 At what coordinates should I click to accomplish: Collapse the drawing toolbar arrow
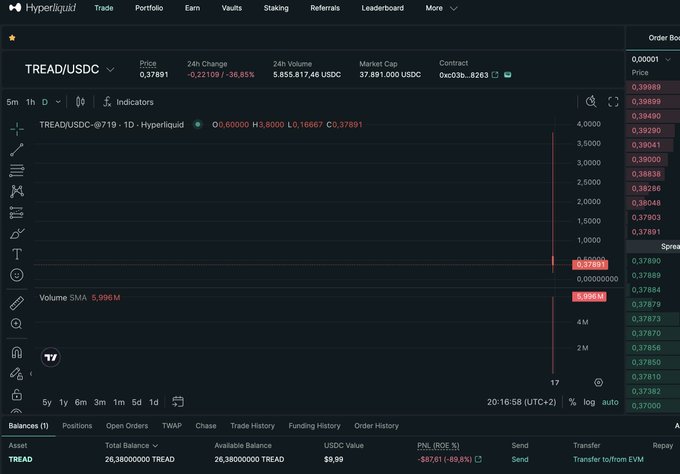coord(31,373)
